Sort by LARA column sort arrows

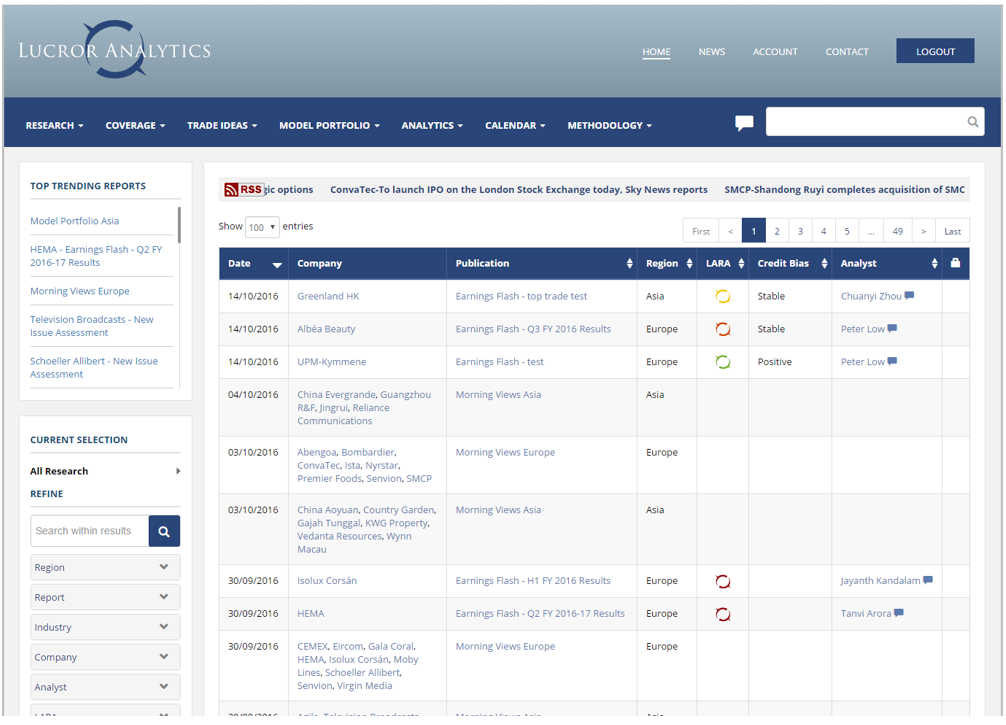coord(741,264)
